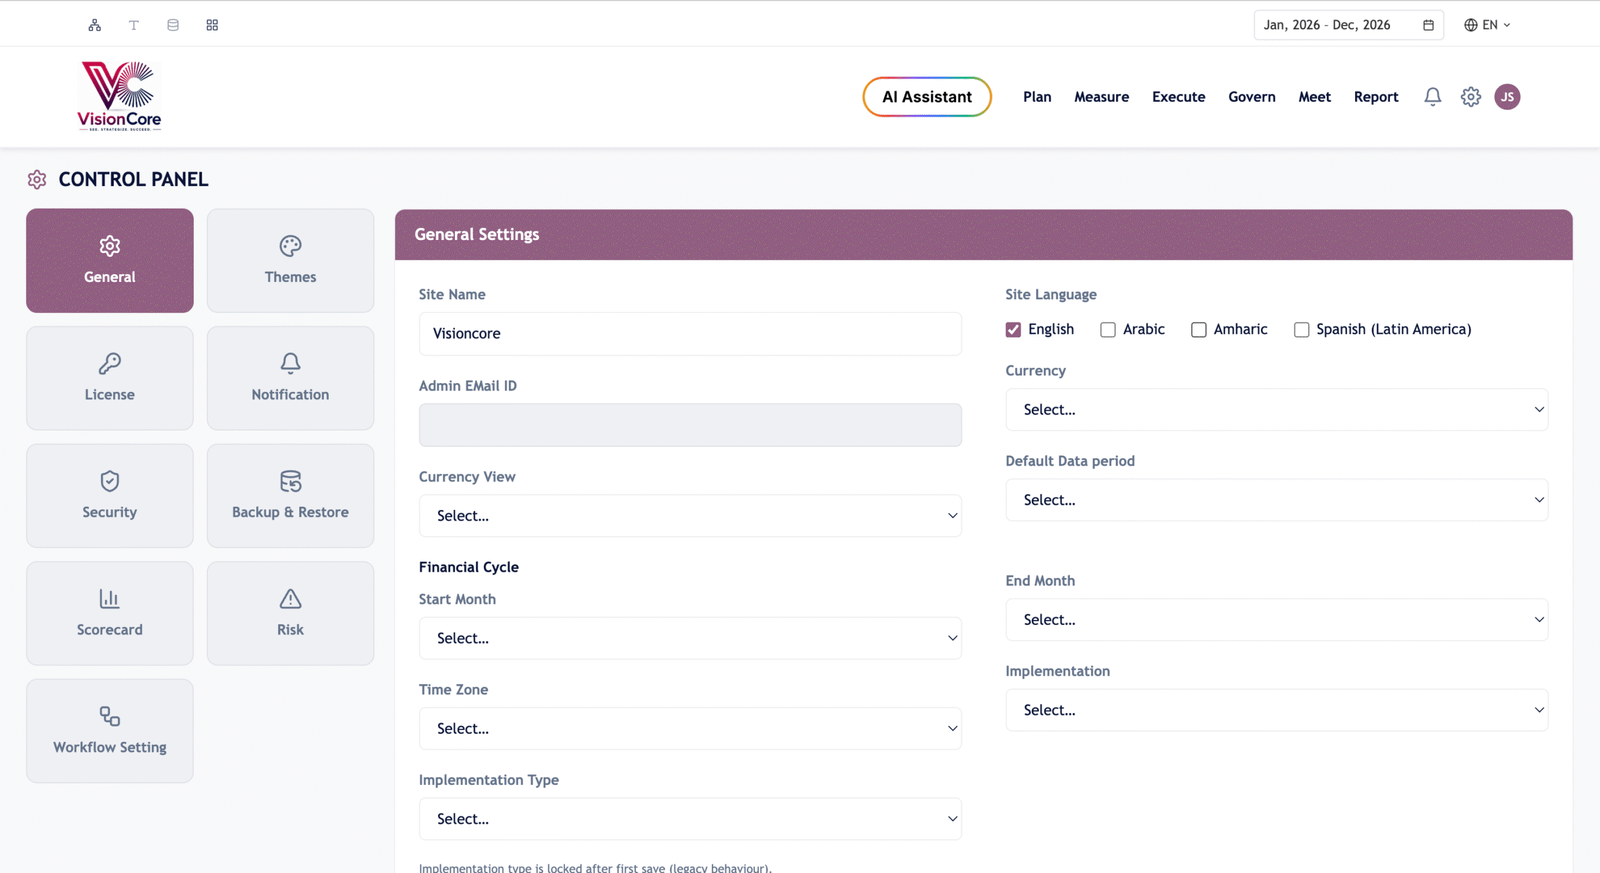Image resolution: width=1600 pixels, height=873 pixels.
Task: Click the VisionCore logo
Action: pos(120,96)
